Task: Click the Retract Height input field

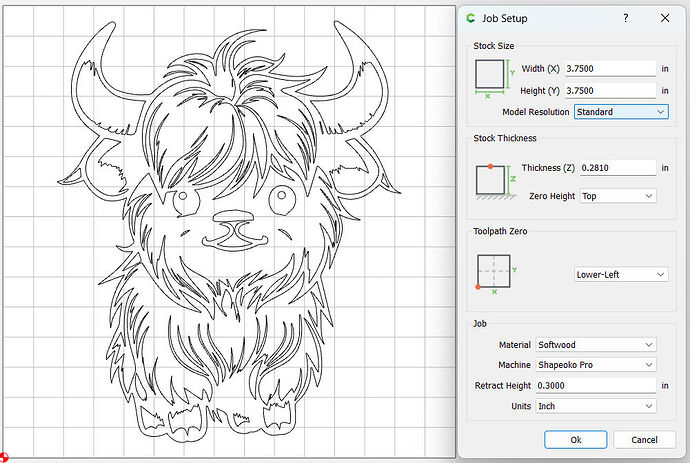Action: click(x=596, y=386)
